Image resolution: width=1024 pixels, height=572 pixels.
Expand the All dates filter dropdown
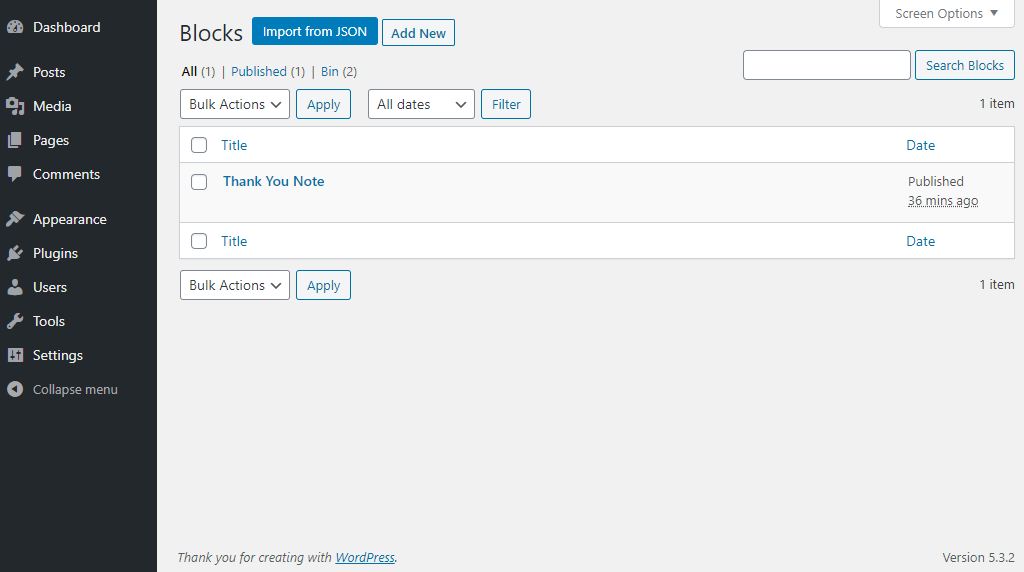coord(421,104)
